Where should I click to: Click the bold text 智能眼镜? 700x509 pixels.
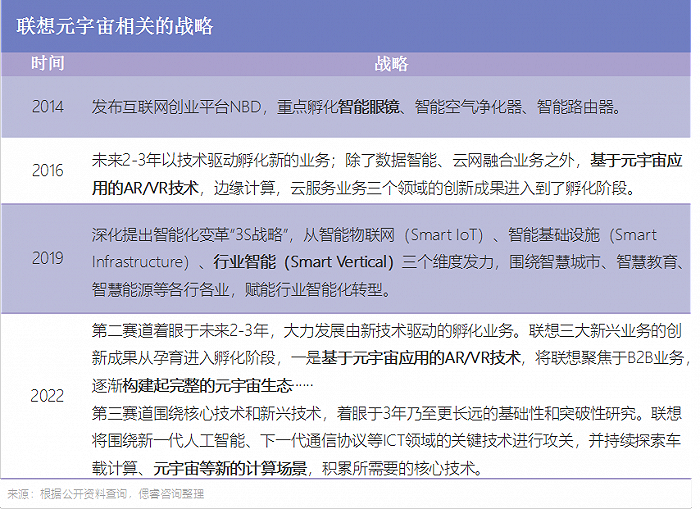(x=369, y=107)
